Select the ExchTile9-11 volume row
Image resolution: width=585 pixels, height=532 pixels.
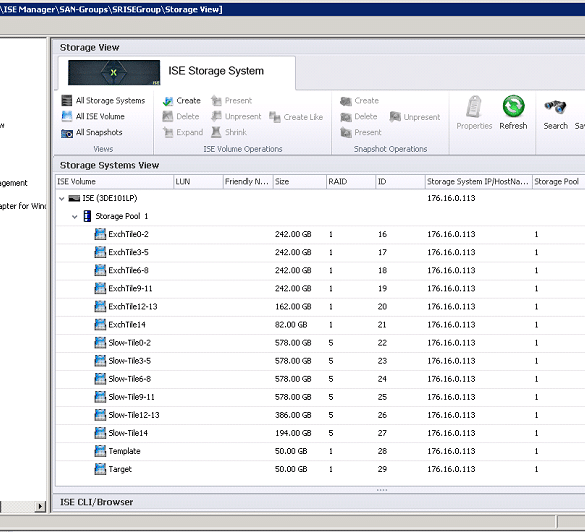(320, 289)
